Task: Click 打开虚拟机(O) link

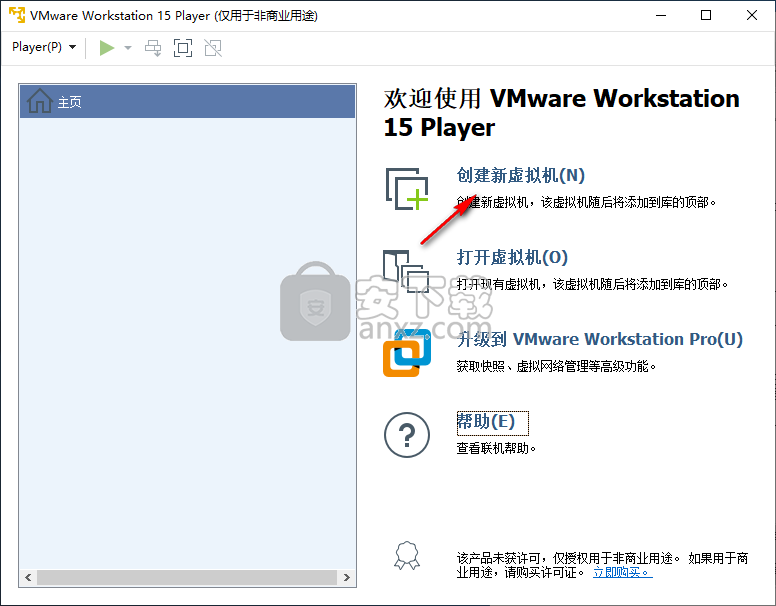Action: (512, 257)
